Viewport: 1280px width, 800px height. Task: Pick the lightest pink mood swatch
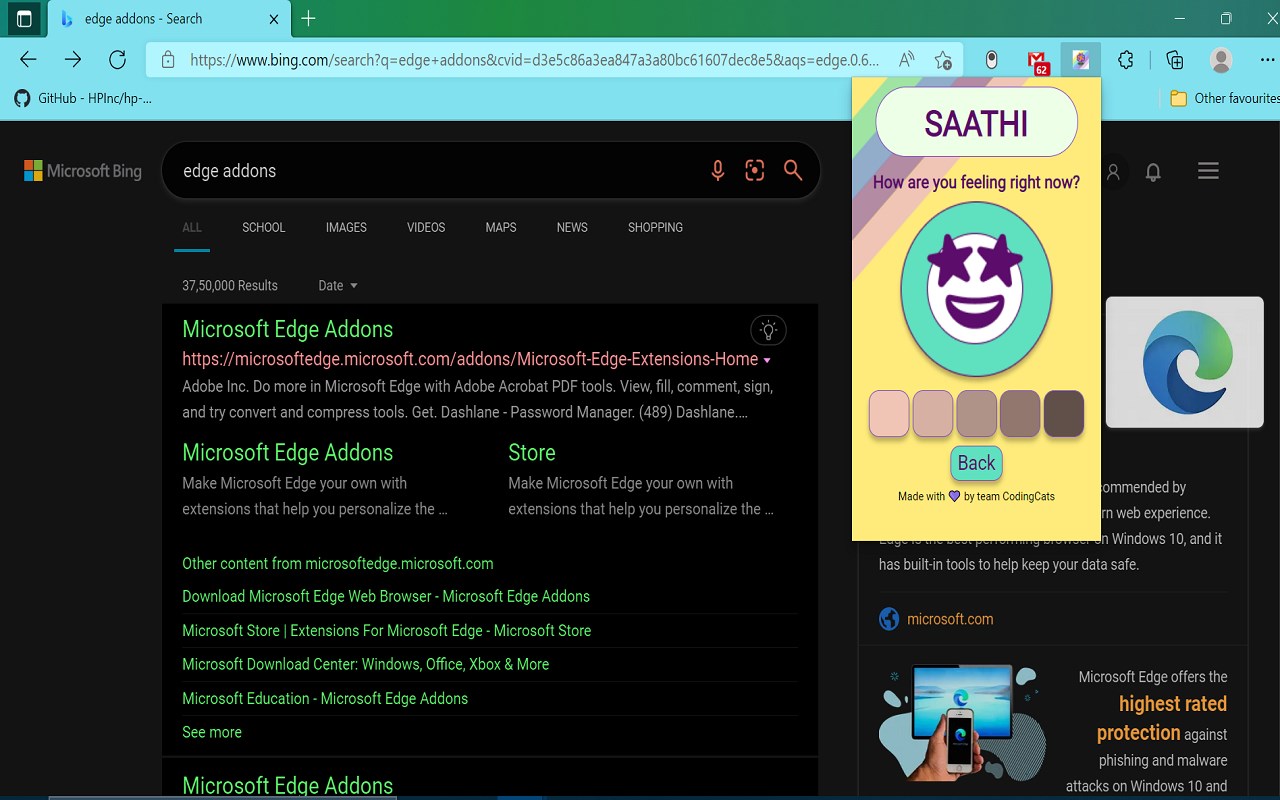889,414
